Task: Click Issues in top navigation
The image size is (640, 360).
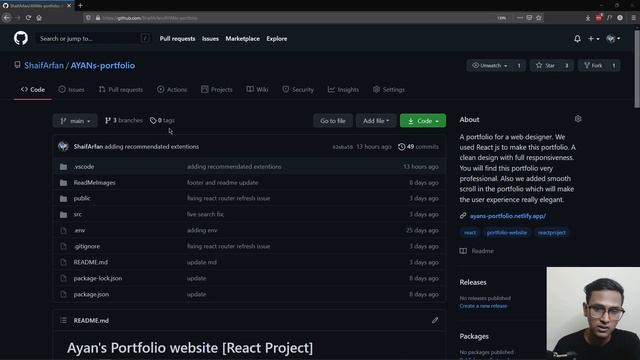Action: coord(210,39)
